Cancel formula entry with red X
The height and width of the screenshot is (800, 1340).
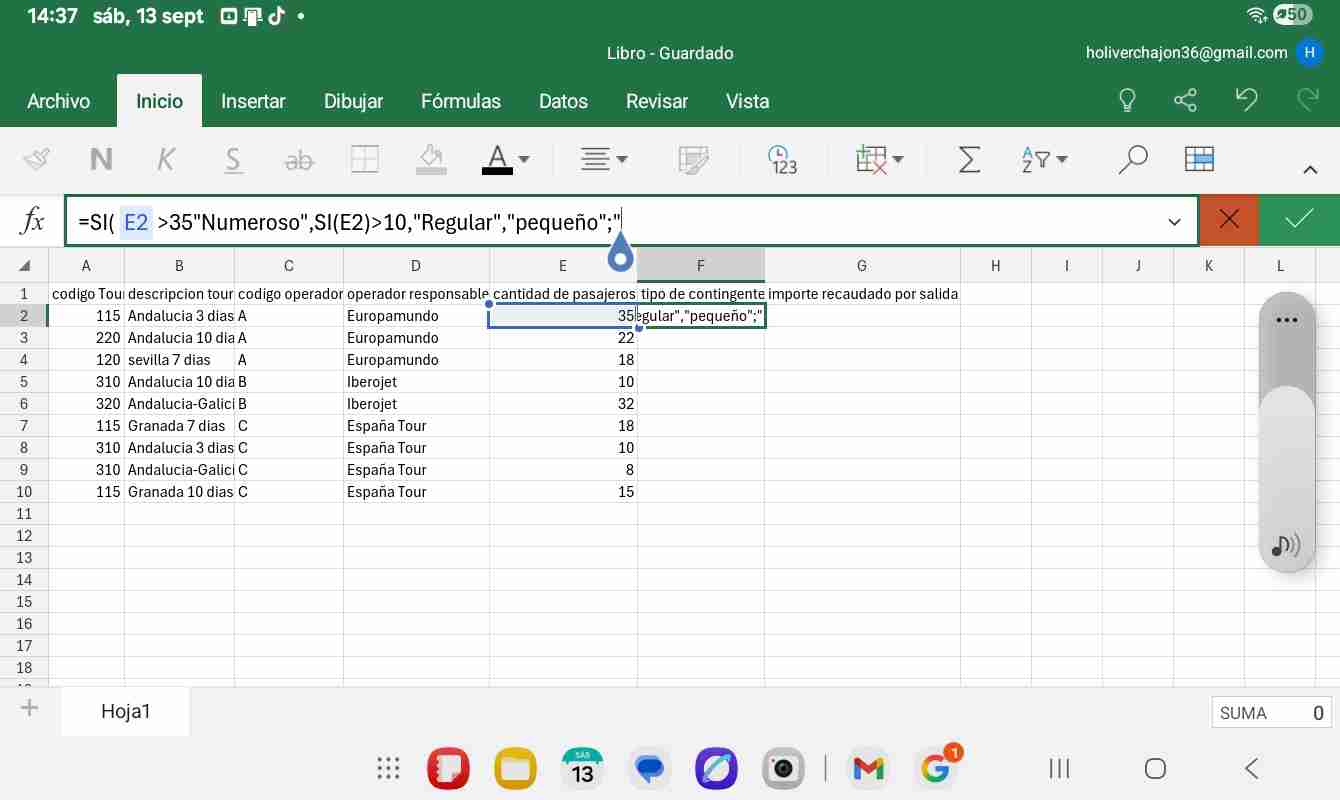click(1229, 220)
